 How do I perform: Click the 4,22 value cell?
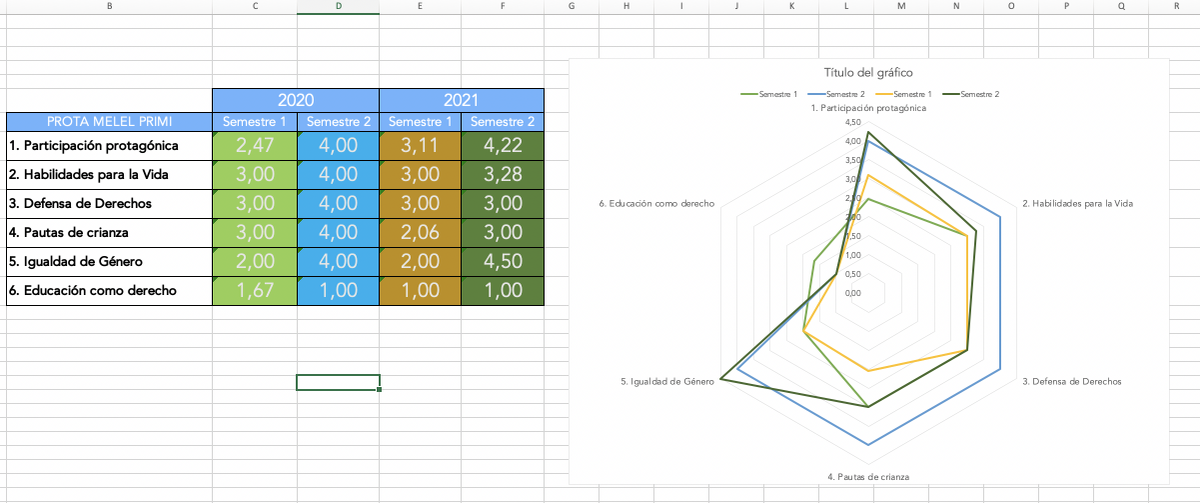[503, 146]
